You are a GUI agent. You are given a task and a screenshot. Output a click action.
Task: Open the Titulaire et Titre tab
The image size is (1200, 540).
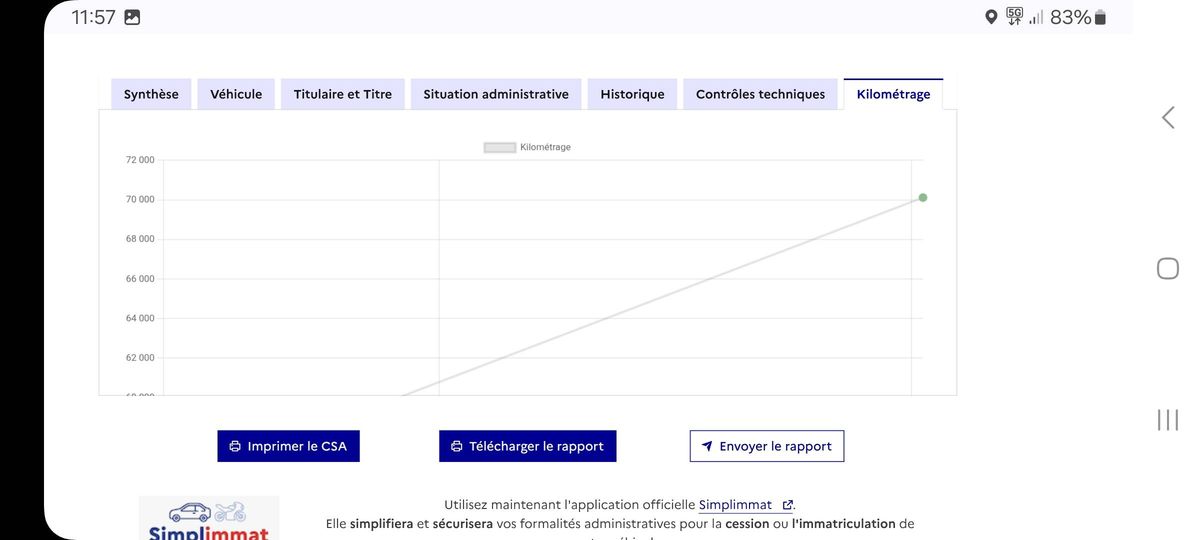(x=343, y=94)
